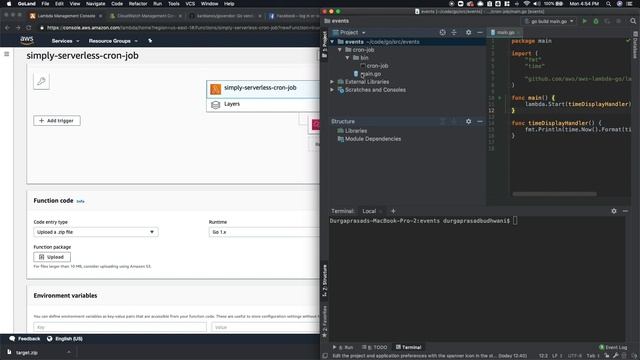Open the Terminal panel settings gear

(x=614, y=211)
